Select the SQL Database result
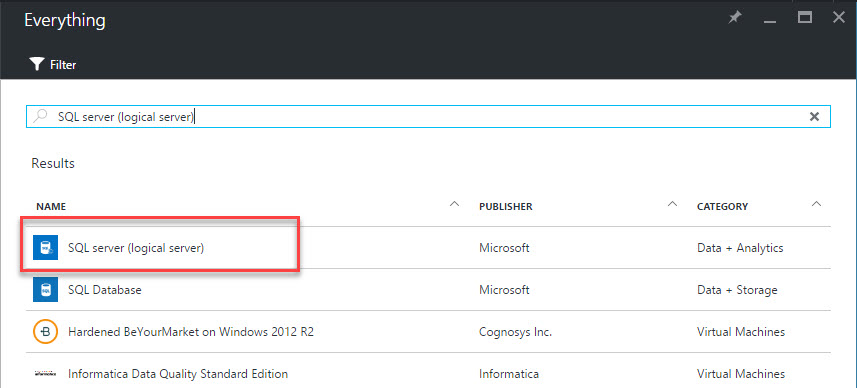The width and height of the screenshot is (857, 388). pos(105,290)
